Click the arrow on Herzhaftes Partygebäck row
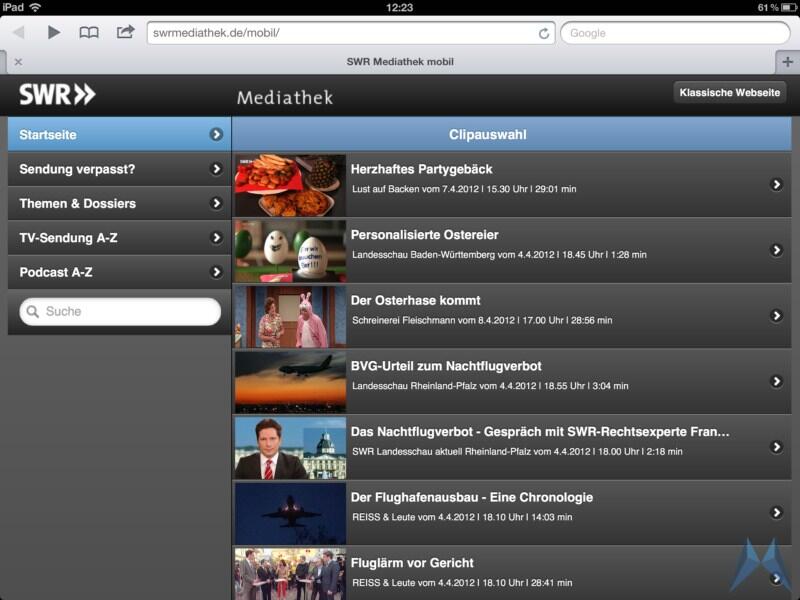Image resolution: width=800 pixels, height=600 pixels. pos(776,185)
